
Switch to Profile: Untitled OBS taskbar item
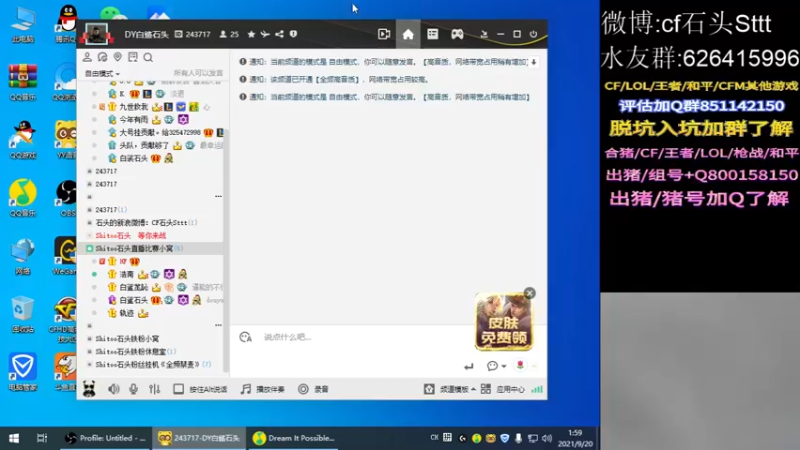[106, 438]
